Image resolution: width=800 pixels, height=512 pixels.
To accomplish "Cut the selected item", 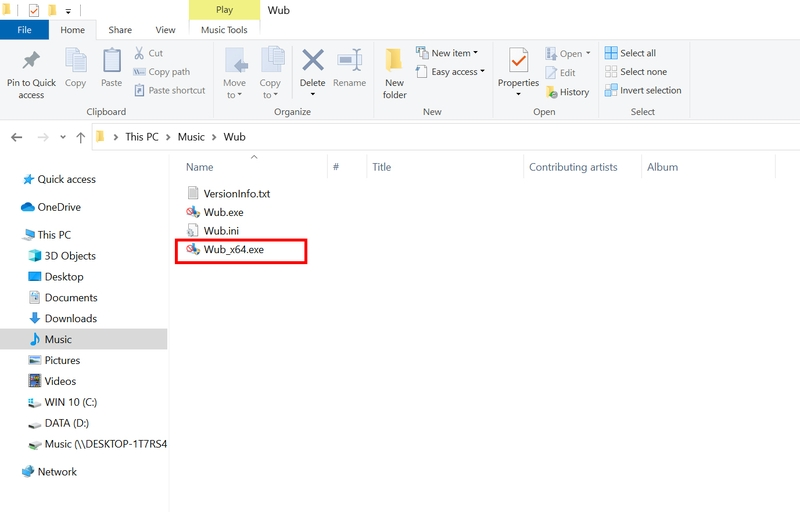I will click(148, 53).
